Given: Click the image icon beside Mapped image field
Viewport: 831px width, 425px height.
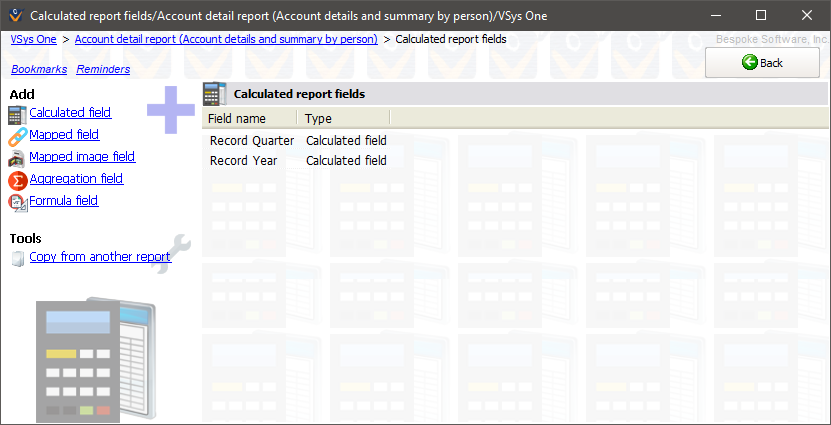Looking at the screenshot, I should [x=17, y=158].
